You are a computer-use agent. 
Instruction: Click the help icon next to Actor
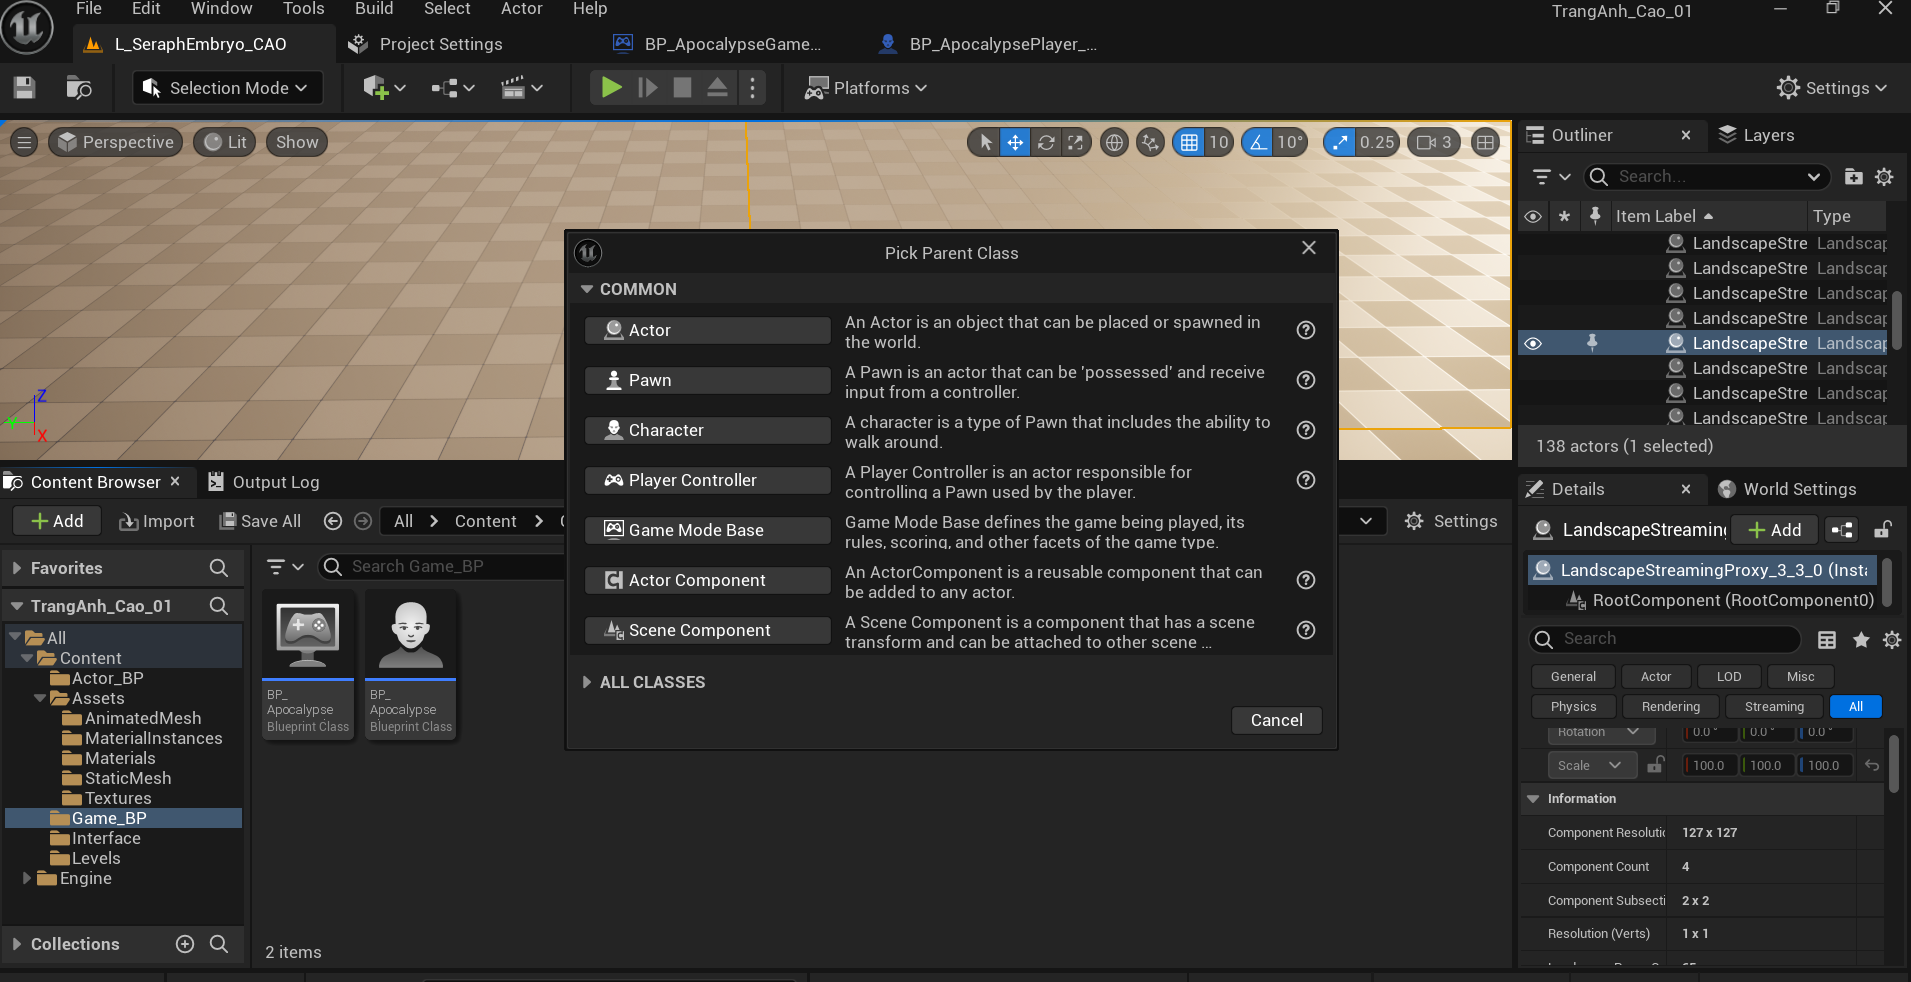1305,330
